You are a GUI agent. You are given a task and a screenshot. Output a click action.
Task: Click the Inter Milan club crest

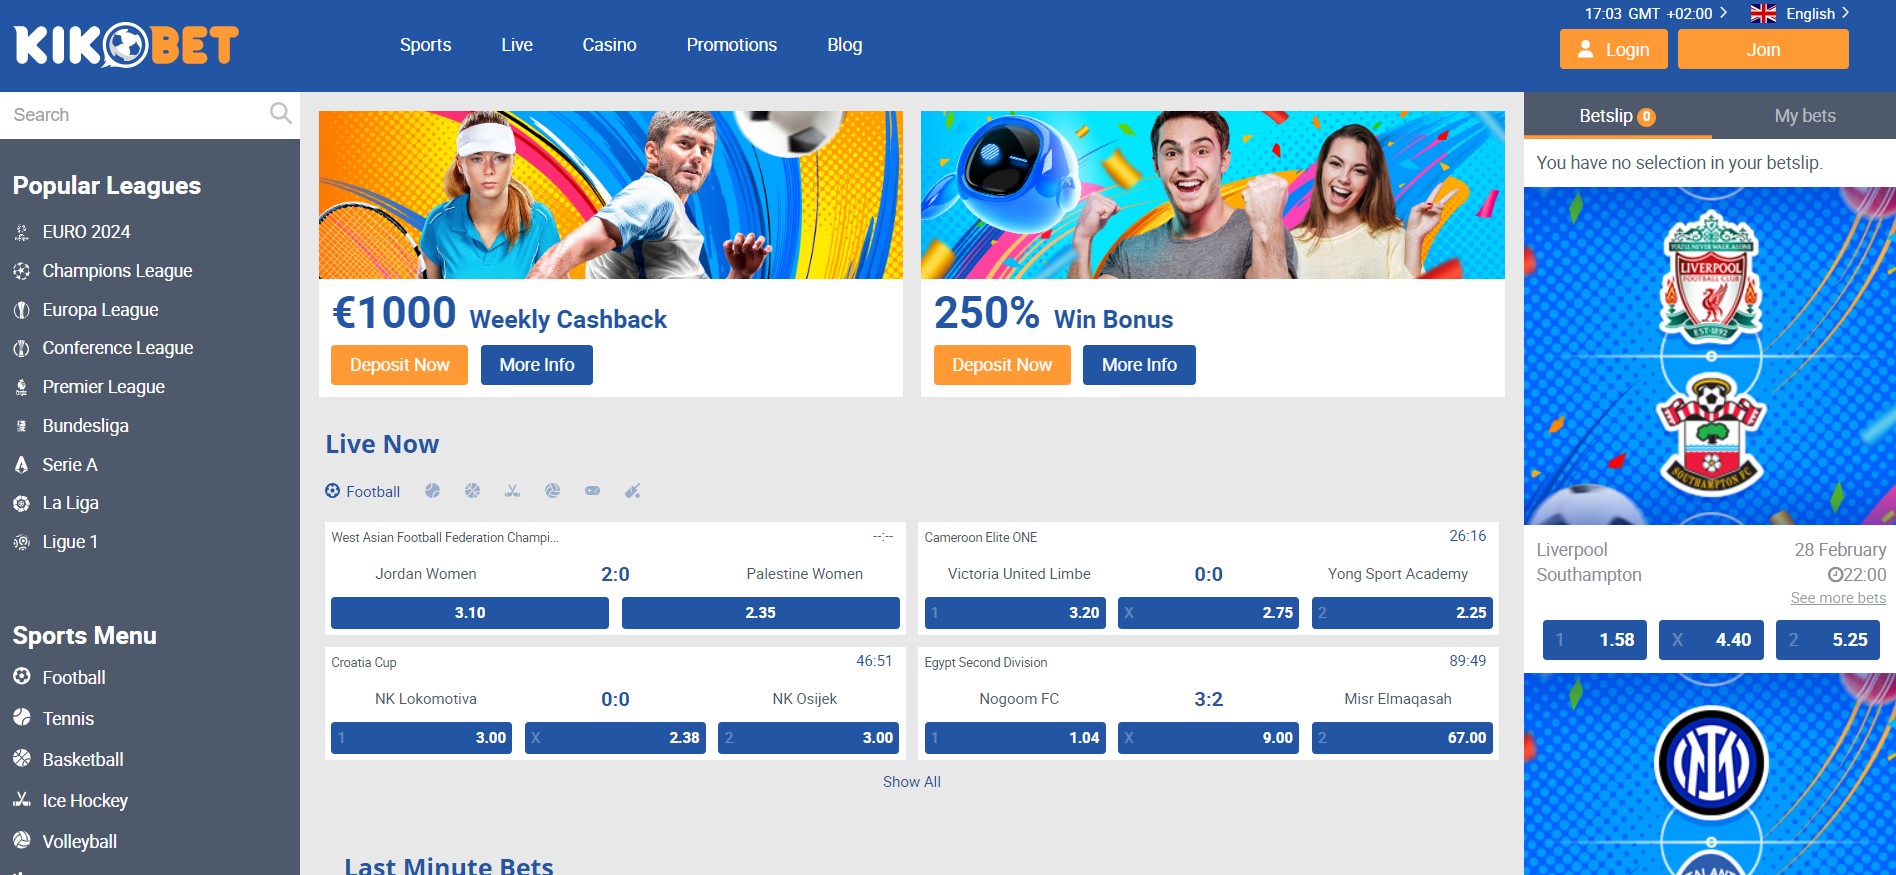(x=1711, y=763)
